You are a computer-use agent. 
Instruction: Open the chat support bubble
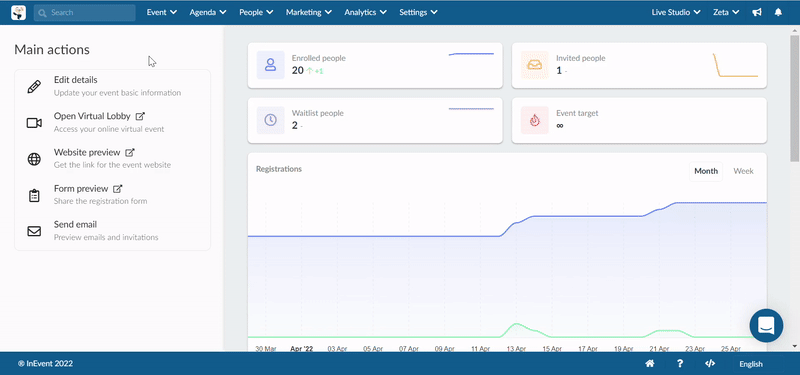[x=766, y=326]
